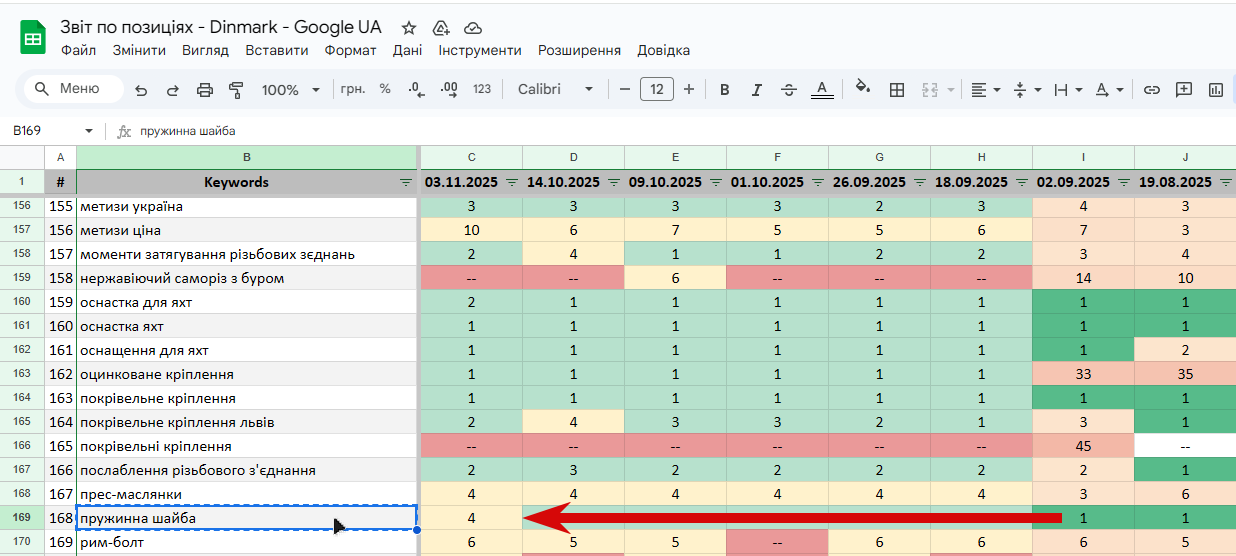Open the filter on 01.10.2025 column
This screenshot has height=556, width=1236.
pos(817,183)
